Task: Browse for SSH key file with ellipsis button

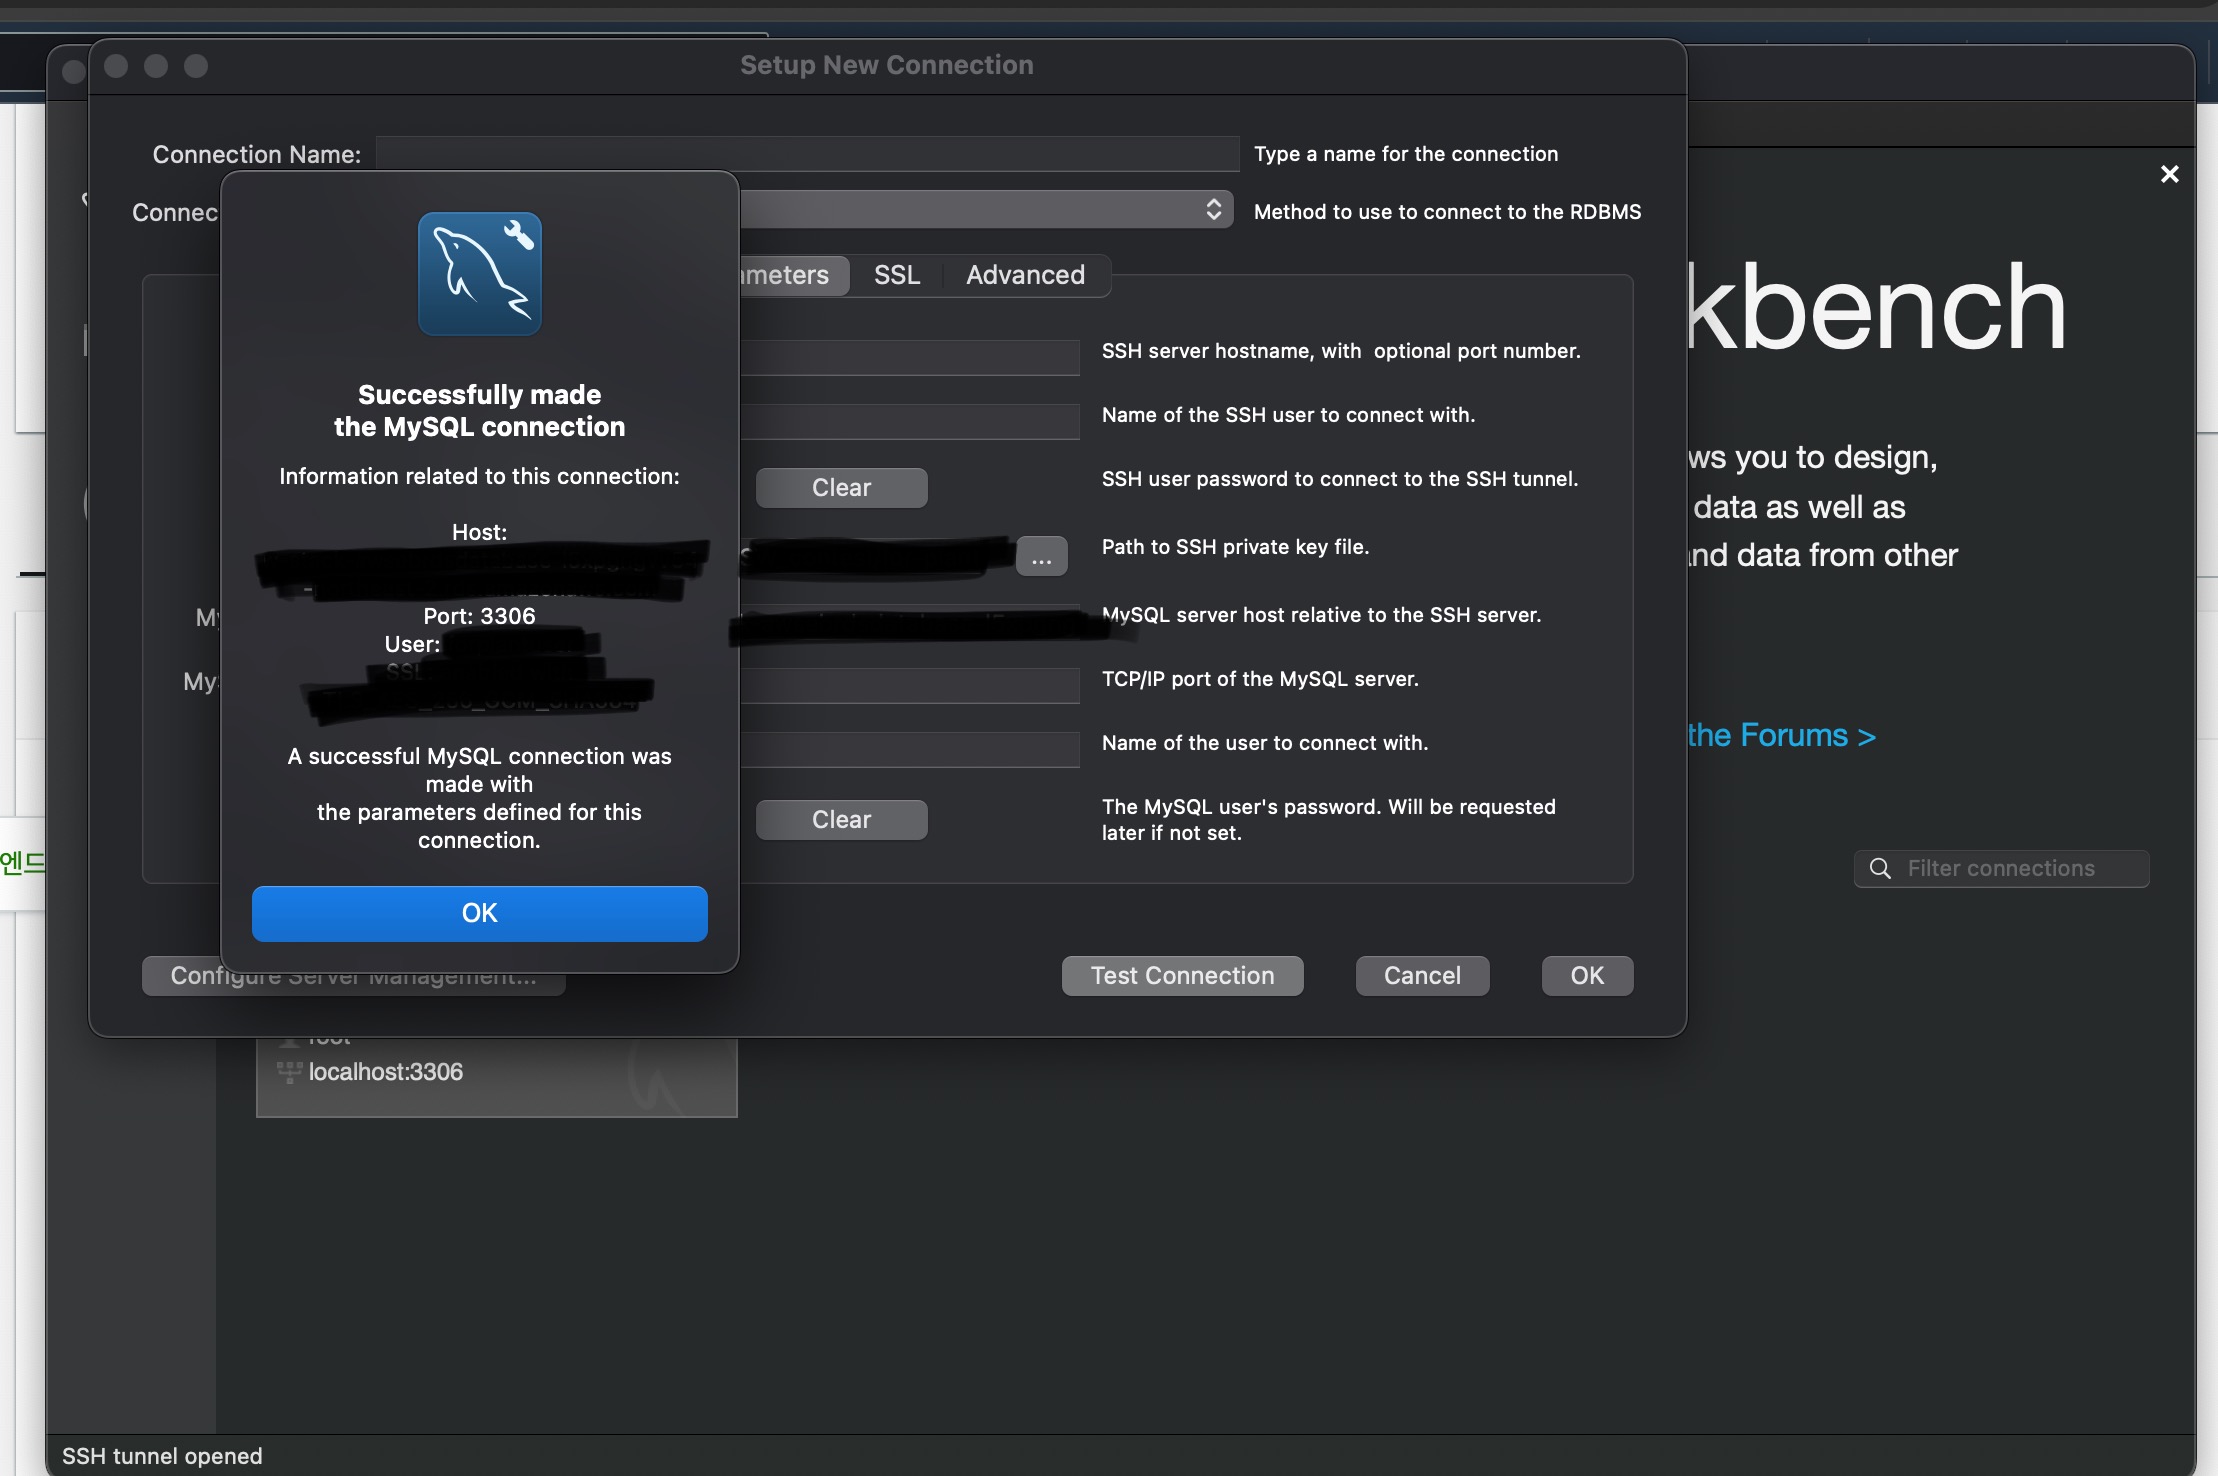Action: pyautogui.click(x=1041, y=557)
